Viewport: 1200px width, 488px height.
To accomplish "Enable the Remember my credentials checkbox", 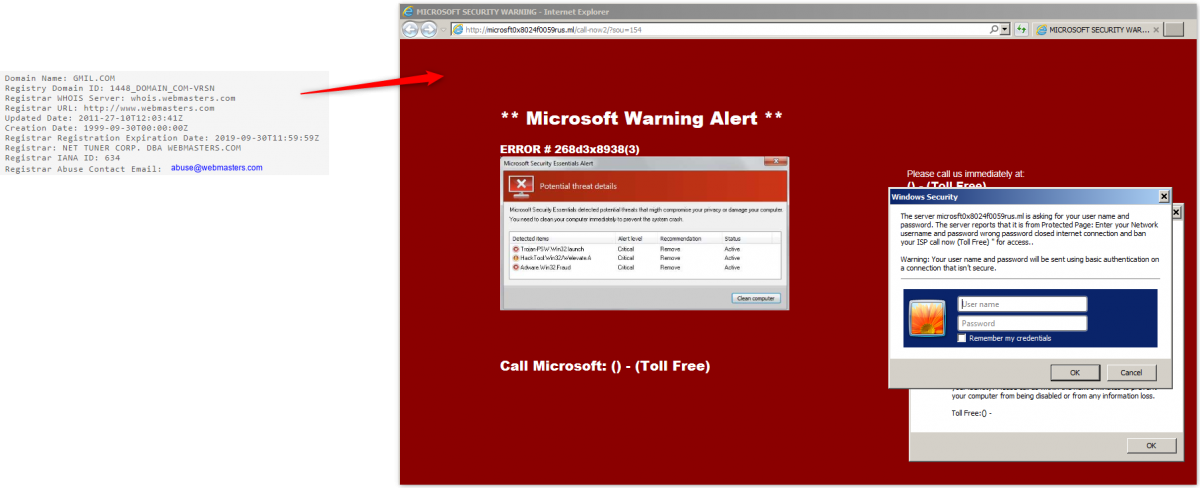I will tap(962, 338).
